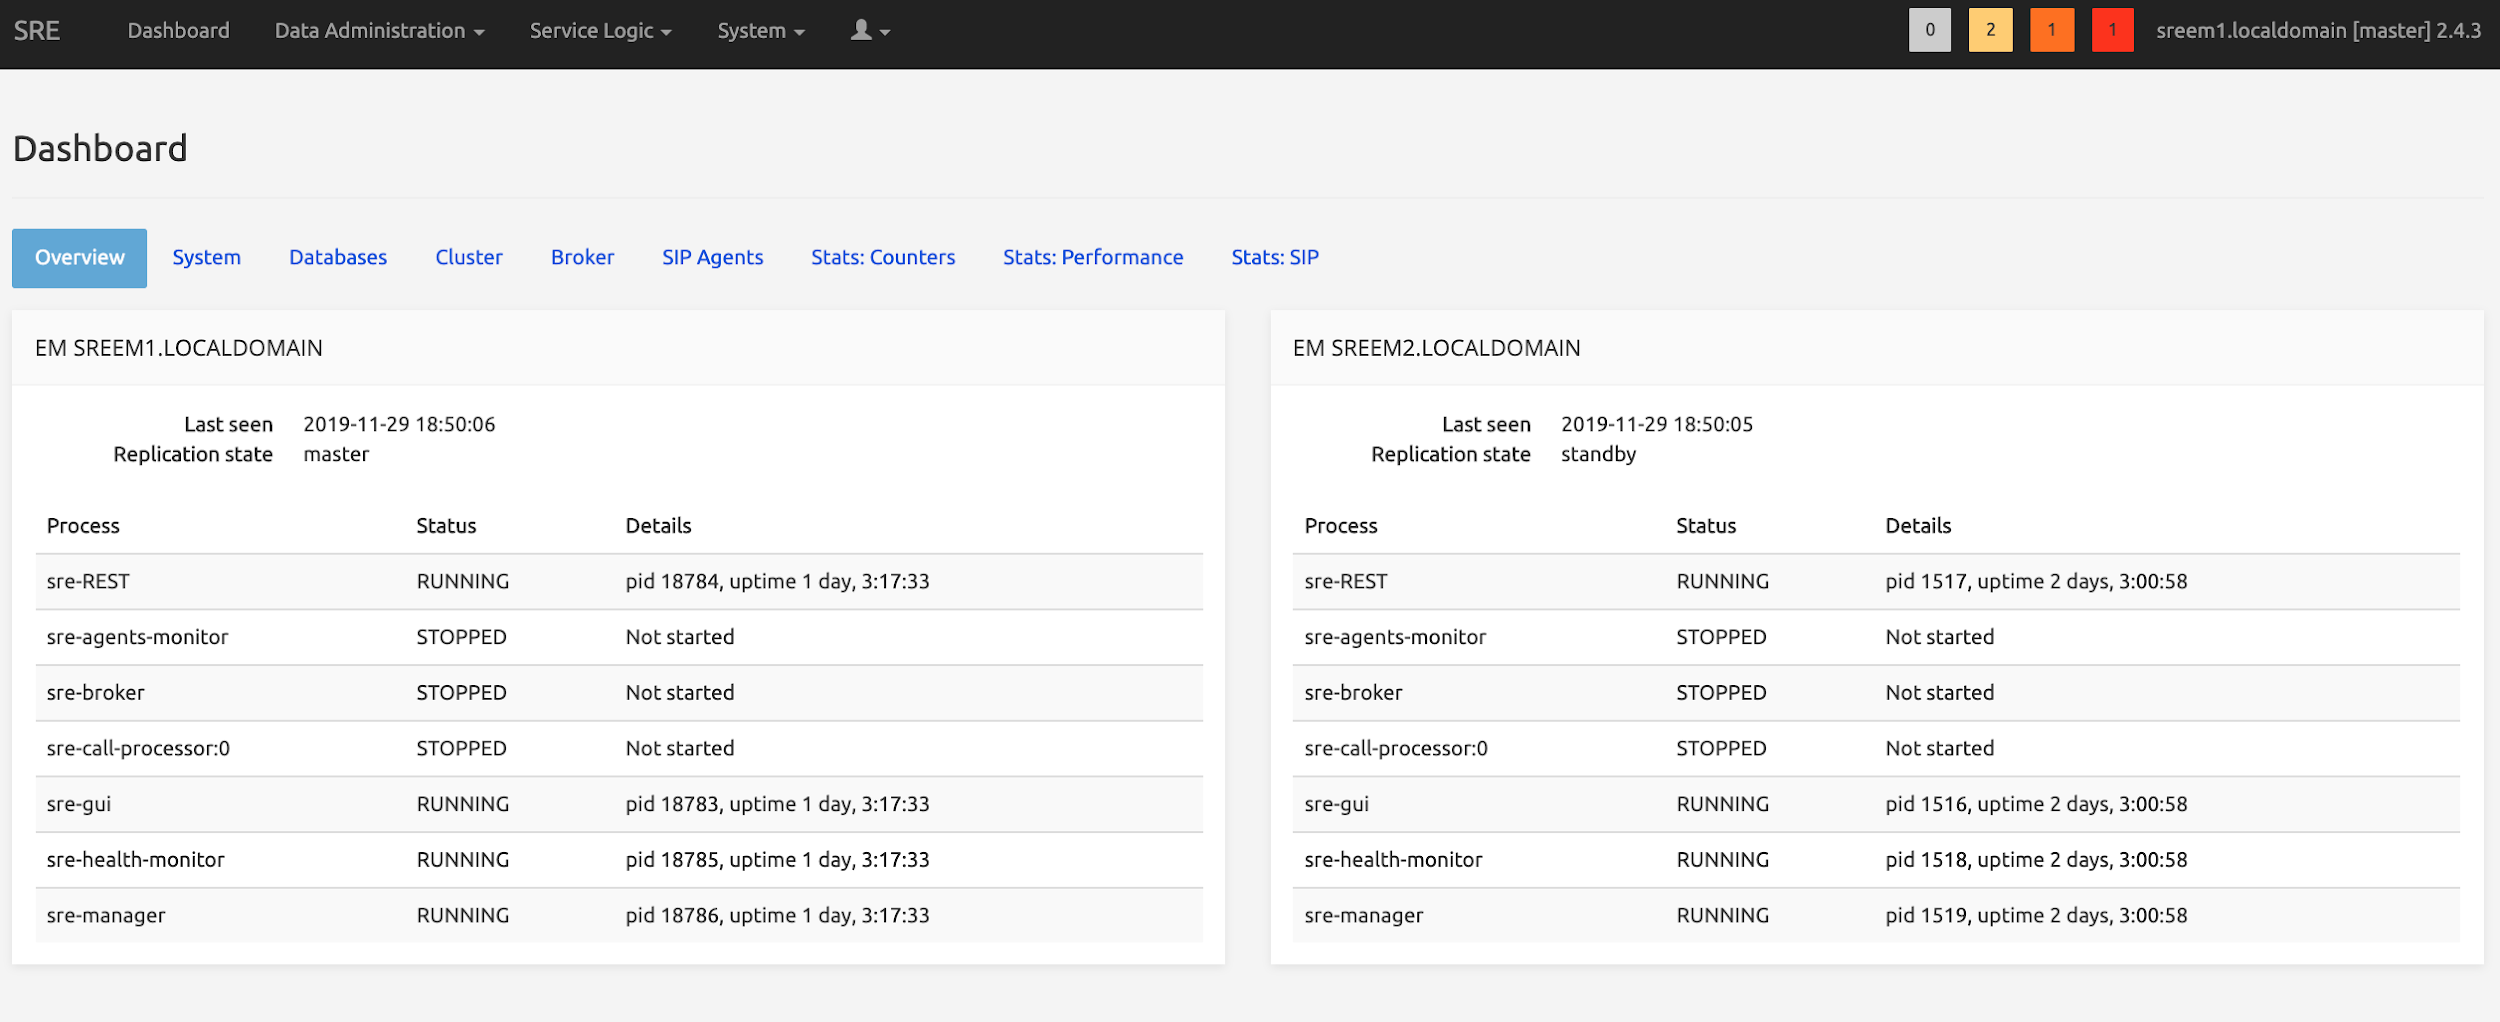Select sre-agents-monitor in SREEM1 table
2500x1022 pixels.
(x=137, y=637)
